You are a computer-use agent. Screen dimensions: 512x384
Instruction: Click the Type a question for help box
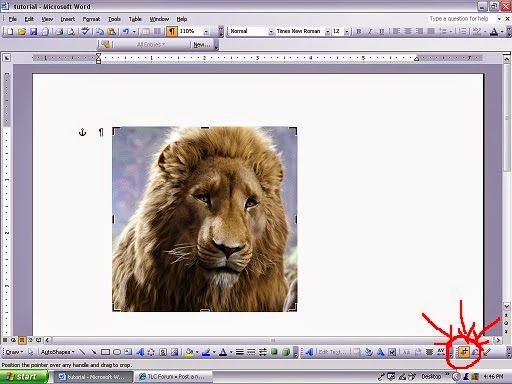click(462, 19)
